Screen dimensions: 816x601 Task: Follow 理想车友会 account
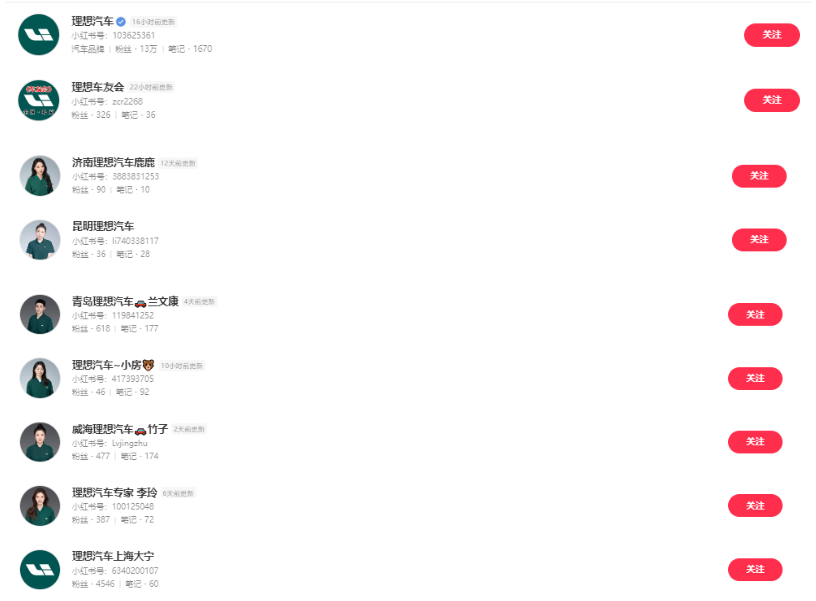771,100
